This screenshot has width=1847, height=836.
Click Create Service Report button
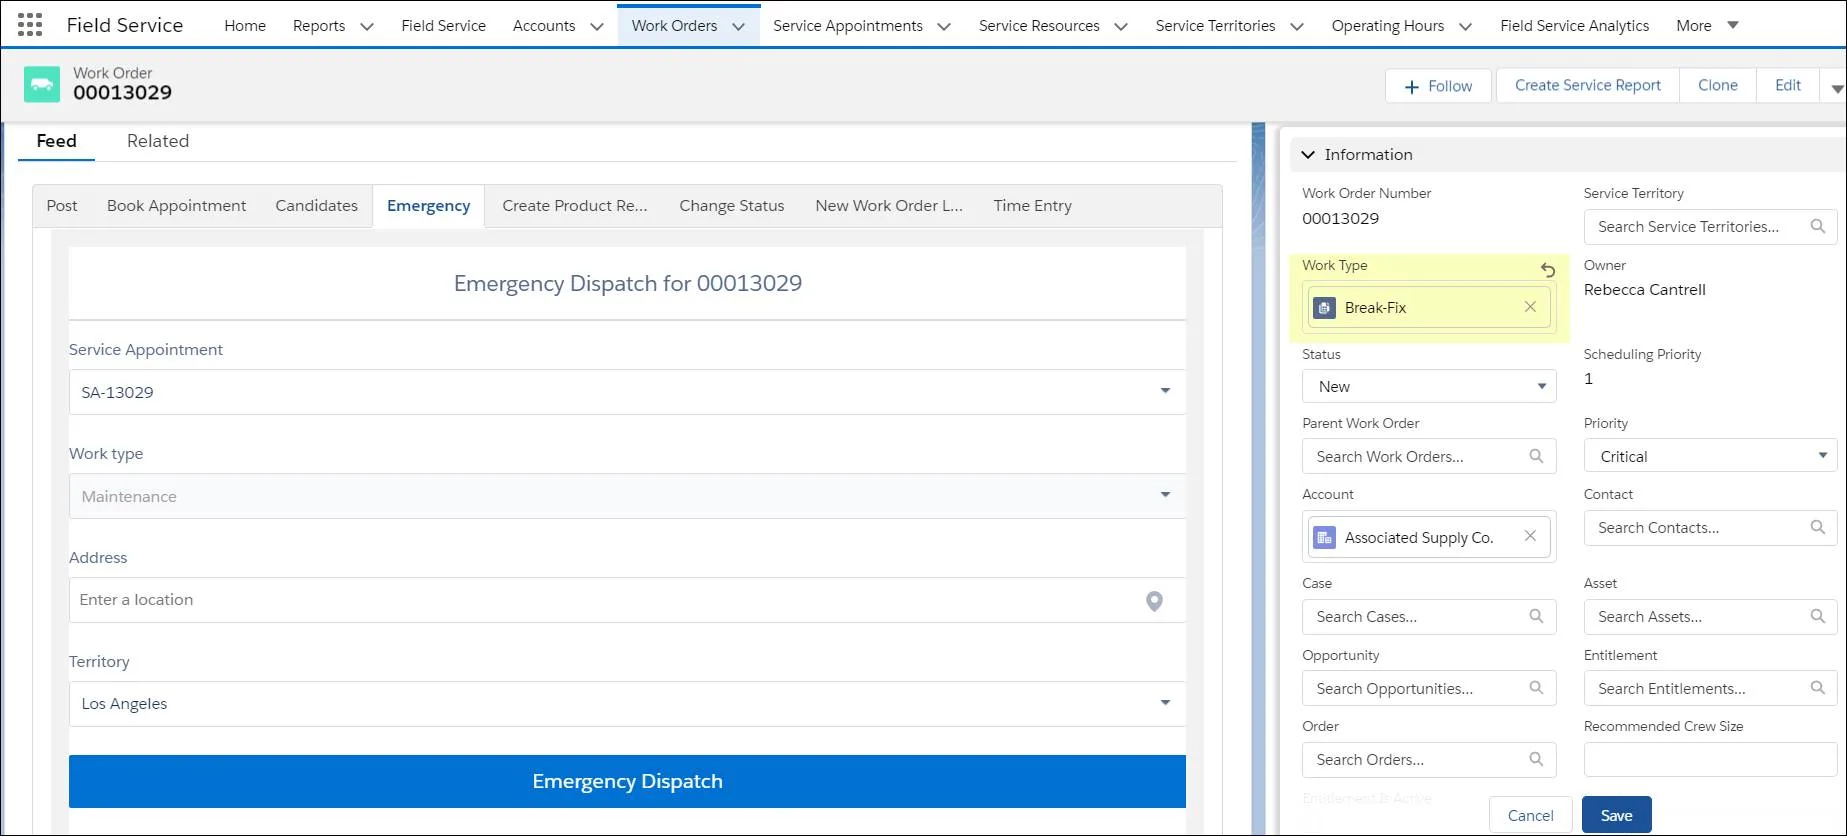point(1587,86)
